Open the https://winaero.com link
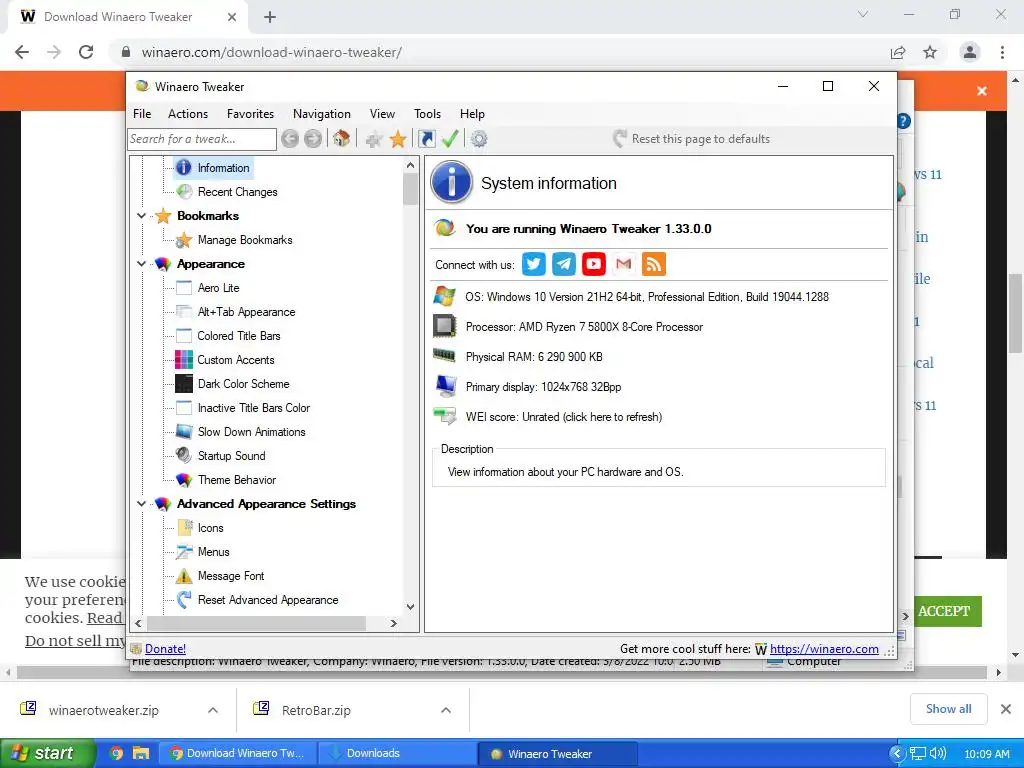 pos(824,648)
